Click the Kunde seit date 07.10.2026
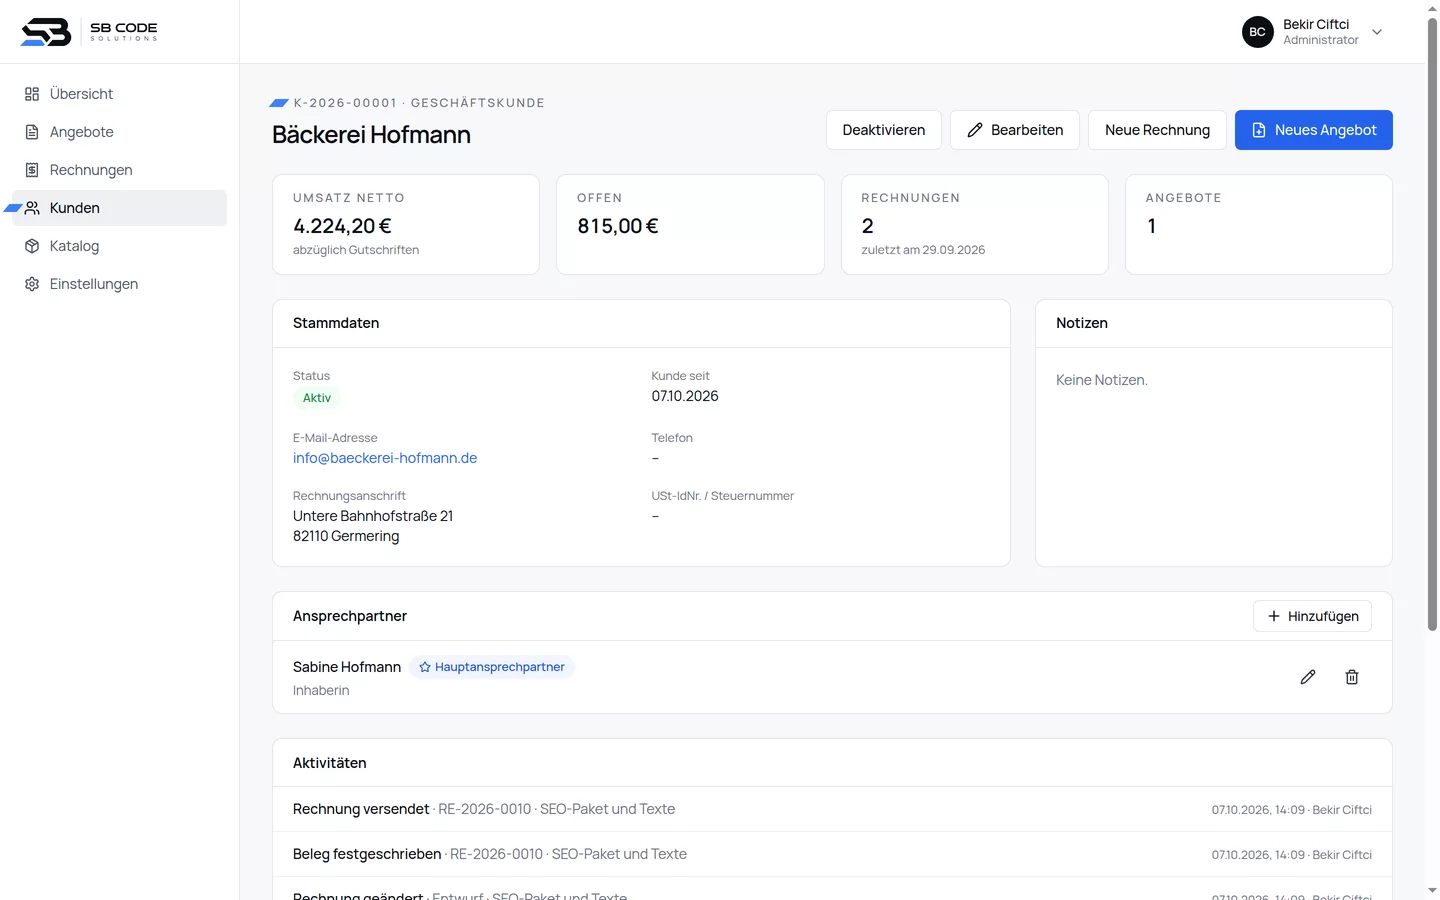 point(685,396)
